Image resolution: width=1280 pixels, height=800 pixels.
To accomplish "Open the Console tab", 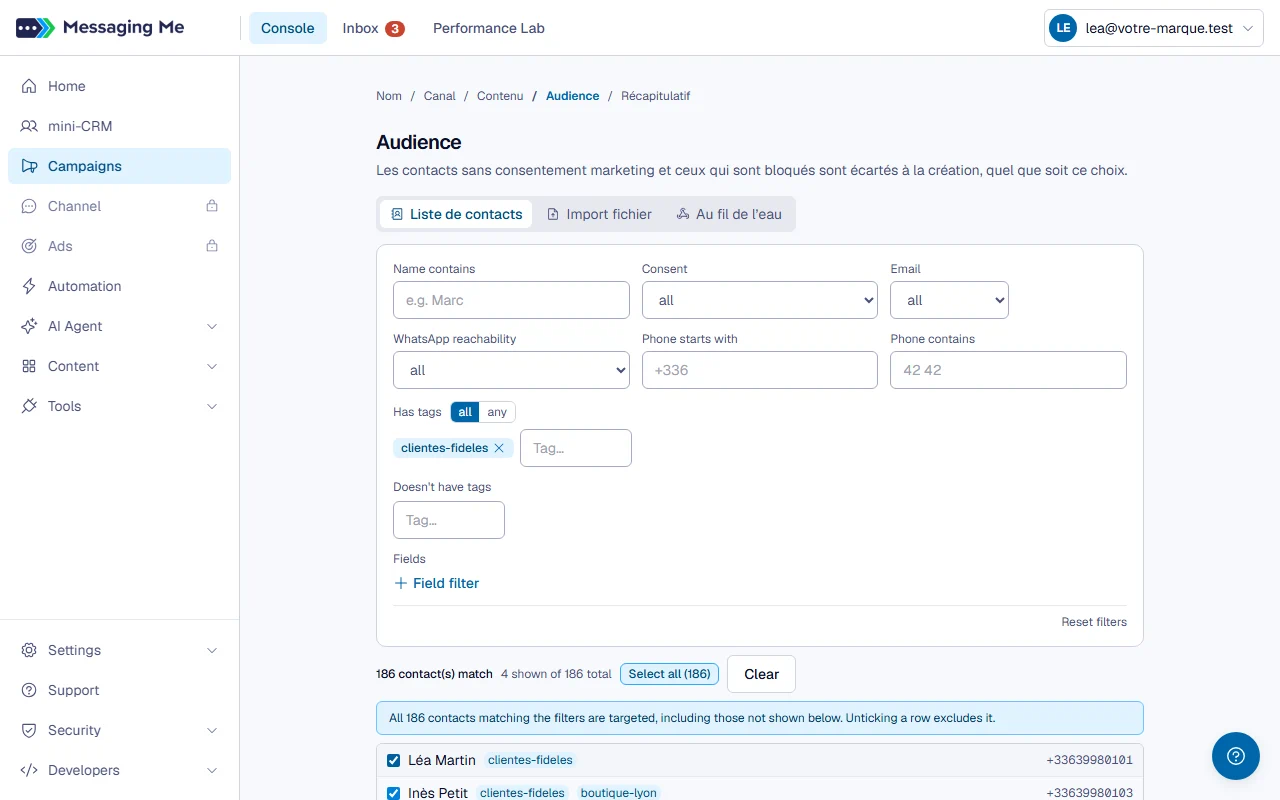I will pos(288,28).
